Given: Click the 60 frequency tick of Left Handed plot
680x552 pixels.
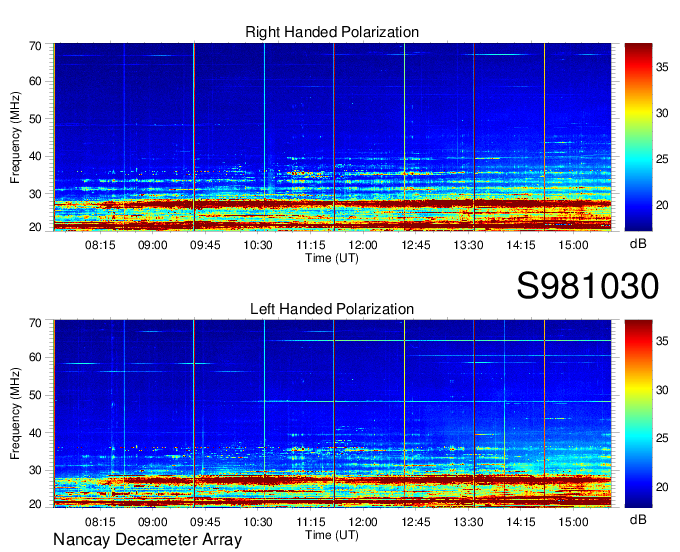Looking at the screenshot, I should tap(35, 357).
